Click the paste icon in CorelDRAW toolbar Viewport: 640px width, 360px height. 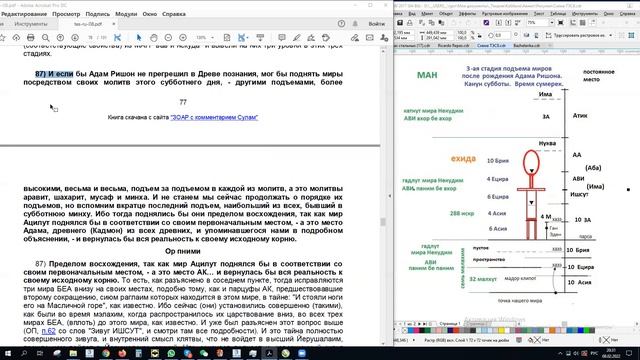coord(441,23)
